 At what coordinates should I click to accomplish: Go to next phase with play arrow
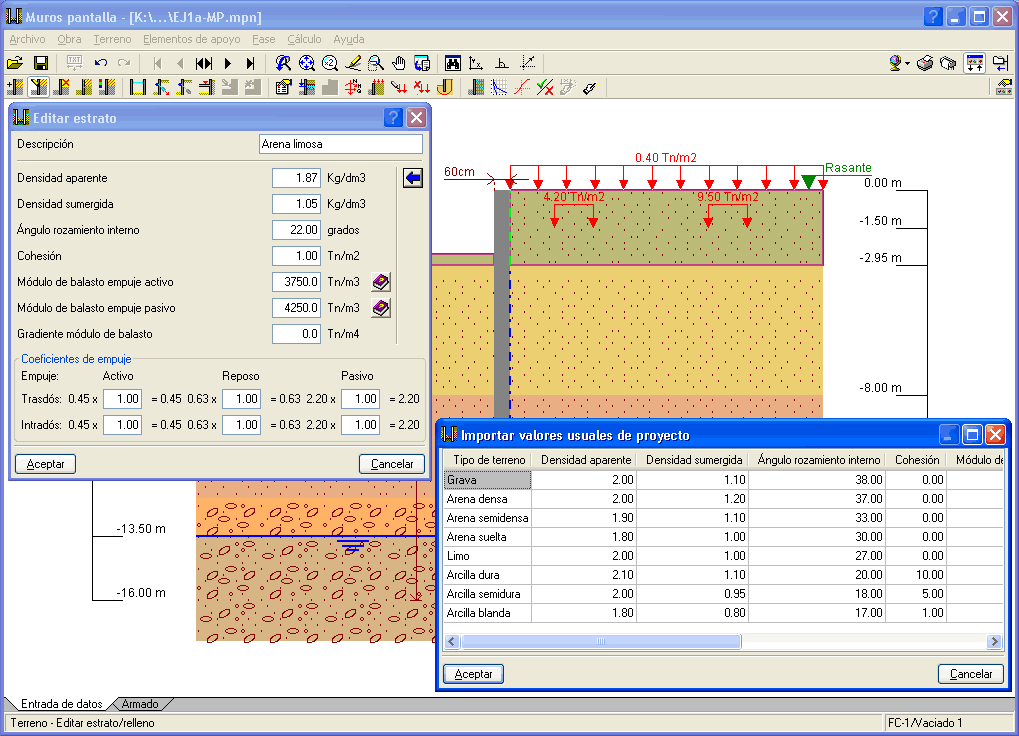coord(228,63)
